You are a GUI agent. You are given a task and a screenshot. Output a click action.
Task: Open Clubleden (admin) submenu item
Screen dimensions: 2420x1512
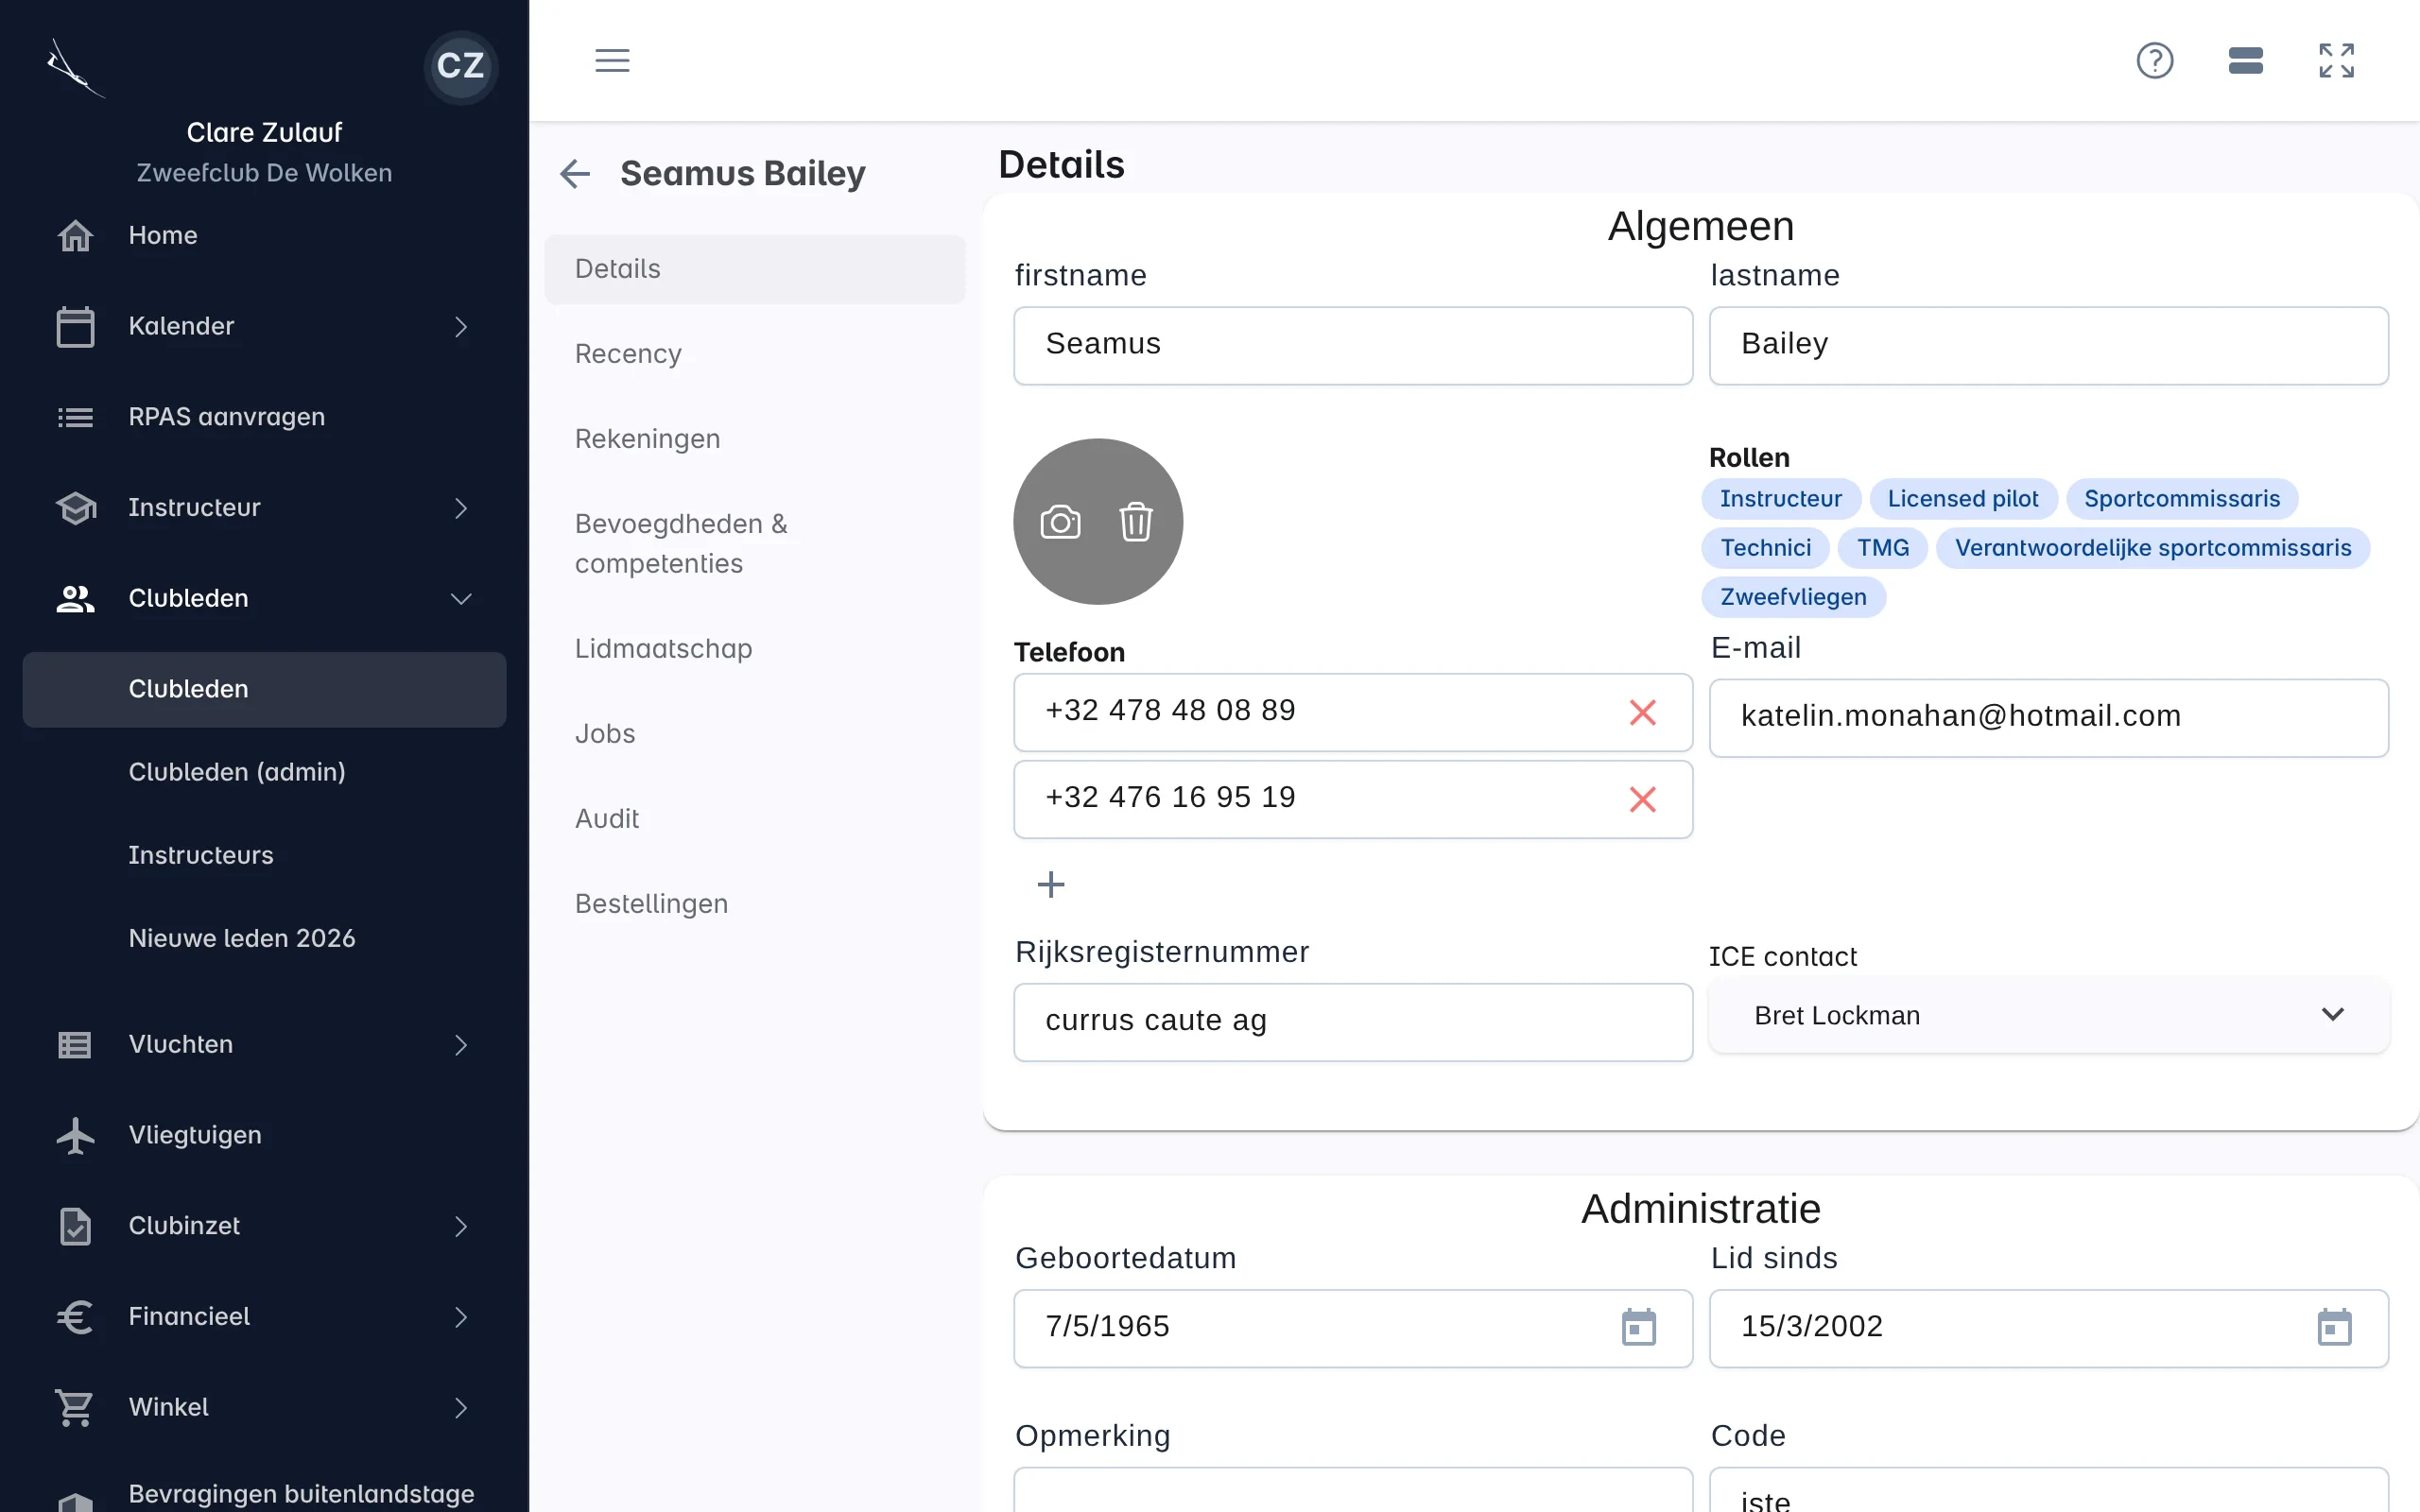[264, 772]
